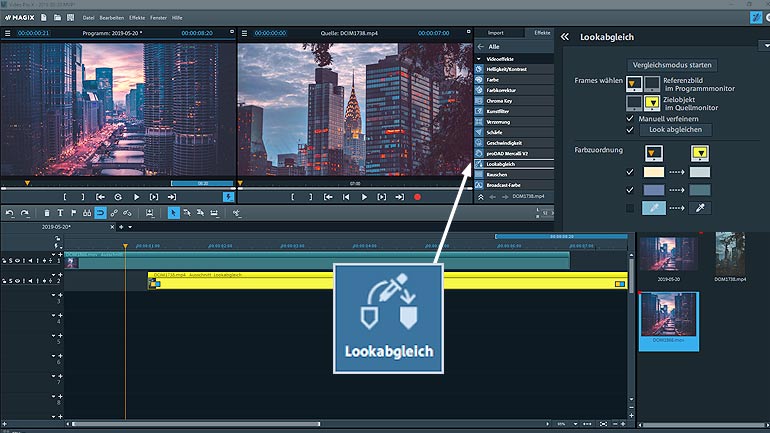Click the Redo arrow in the toolbar

click(25, 213)
